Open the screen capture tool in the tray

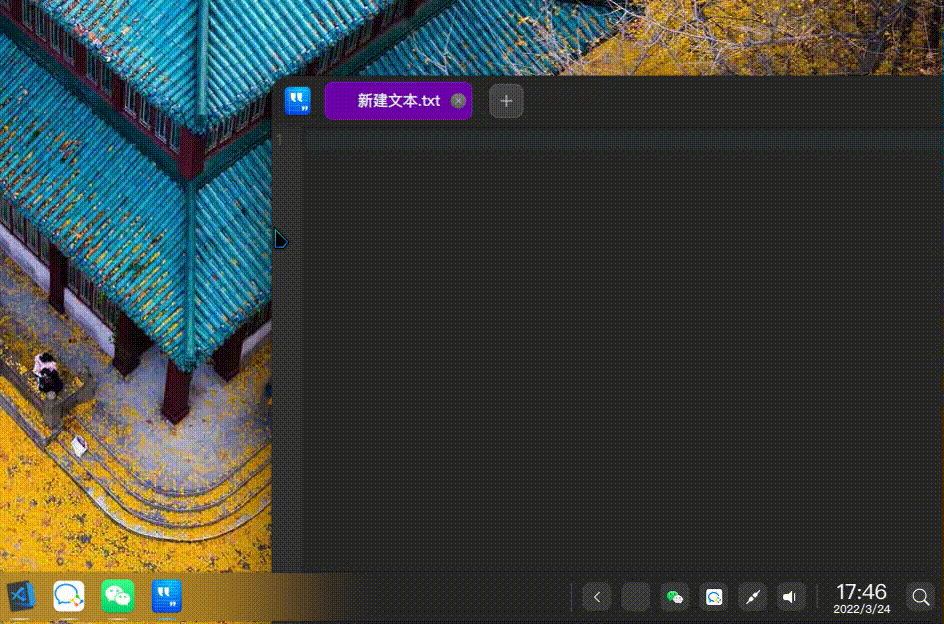[x=714, y=596]
